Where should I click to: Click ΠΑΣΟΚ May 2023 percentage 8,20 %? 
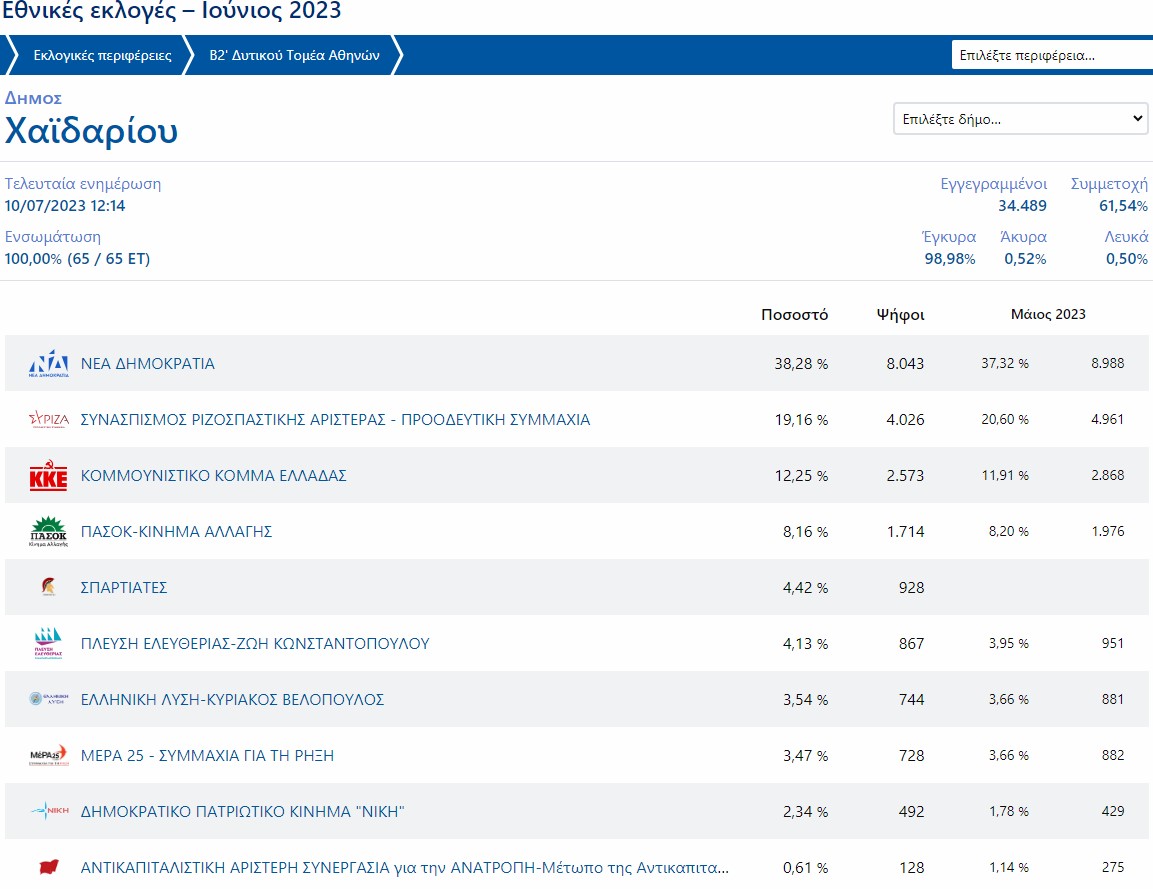point(1008,531)
